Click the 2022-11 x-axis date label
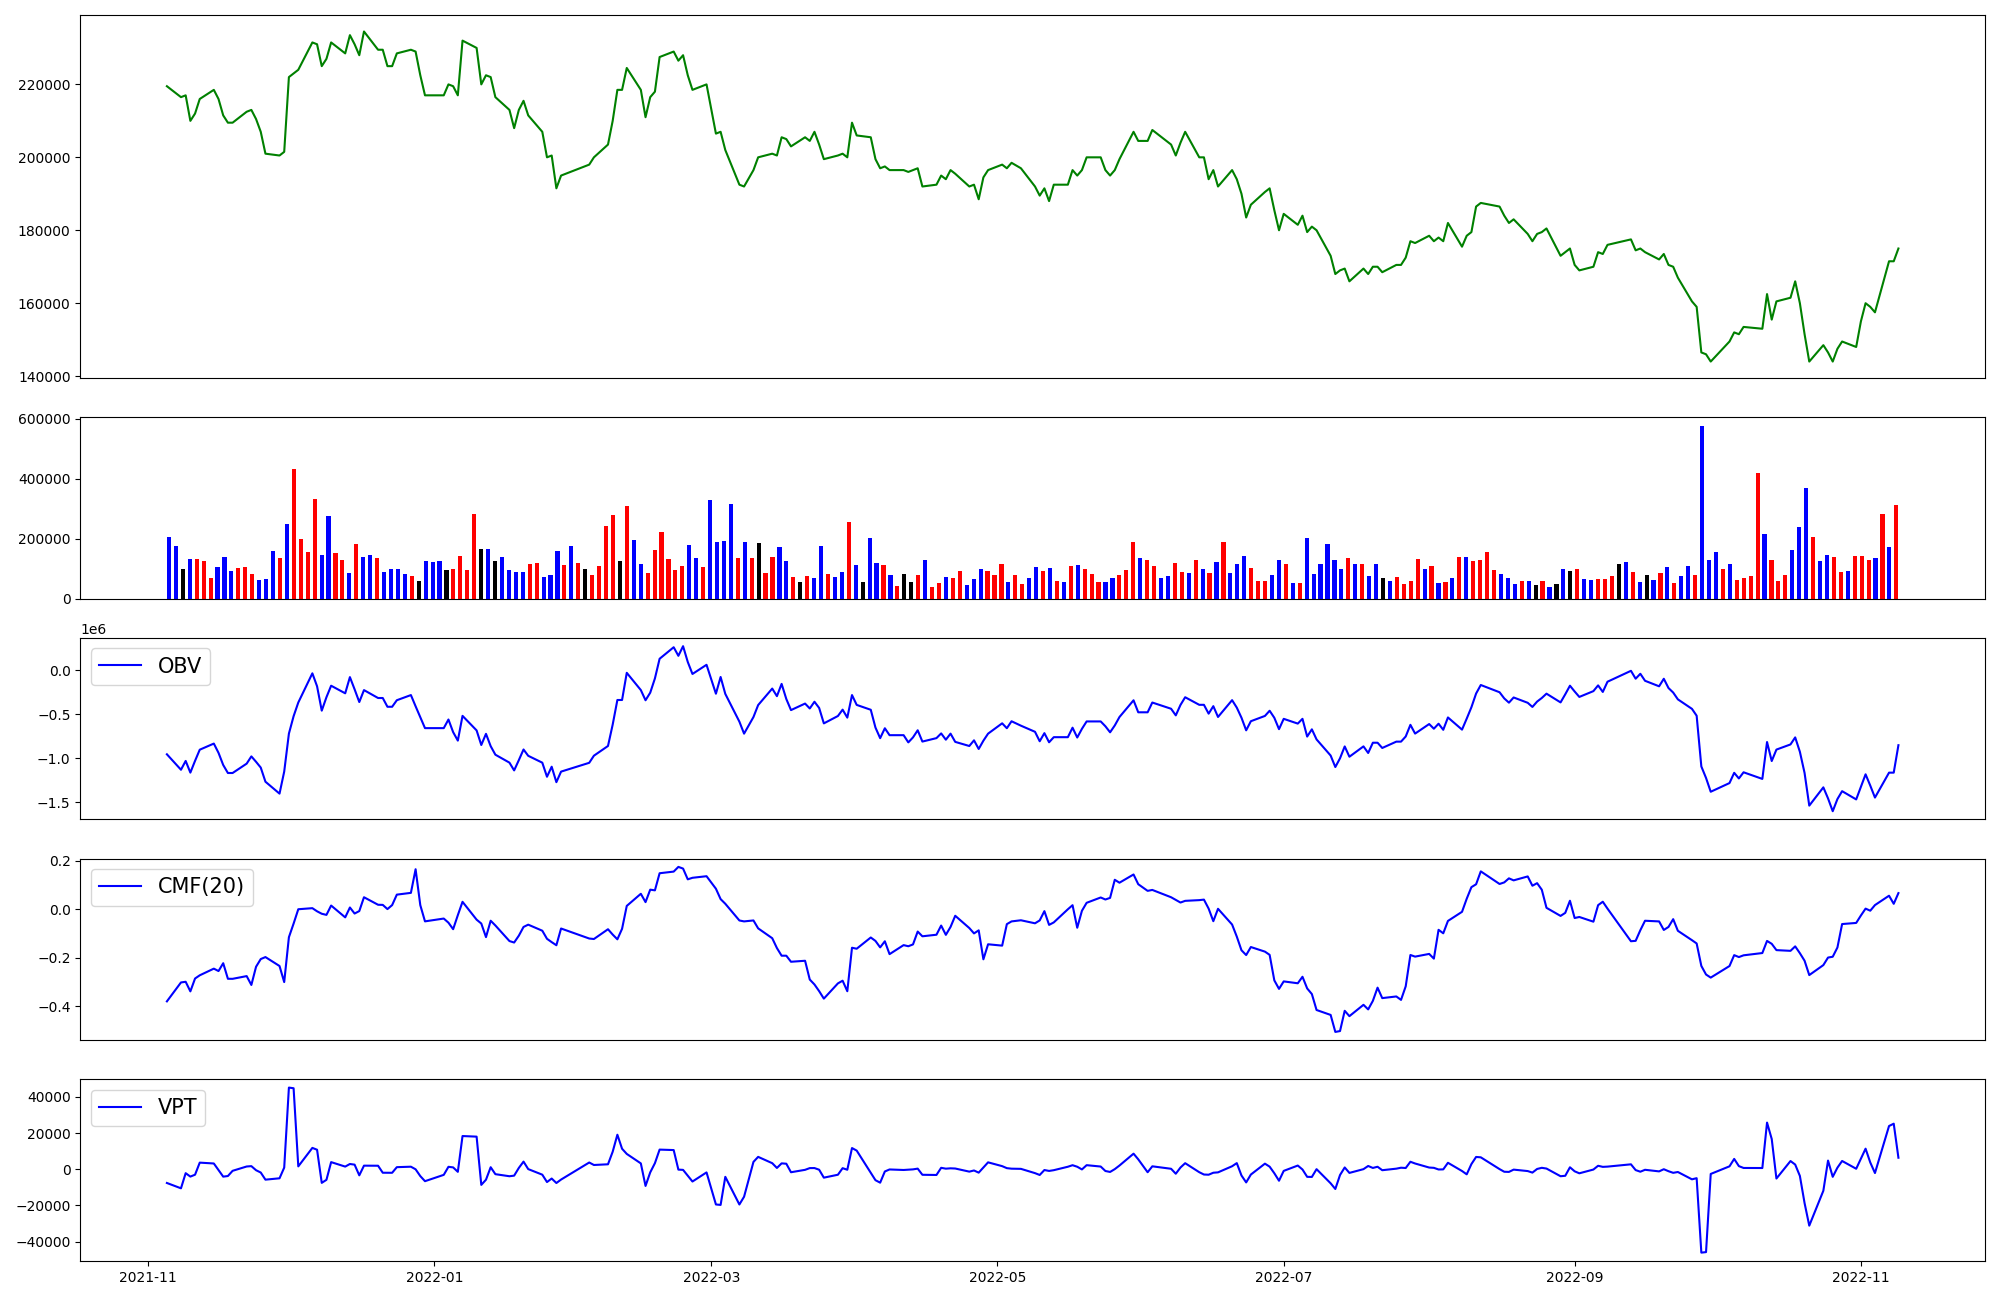This screenshot has height=1300, width=2000. click(1861, 1277)
